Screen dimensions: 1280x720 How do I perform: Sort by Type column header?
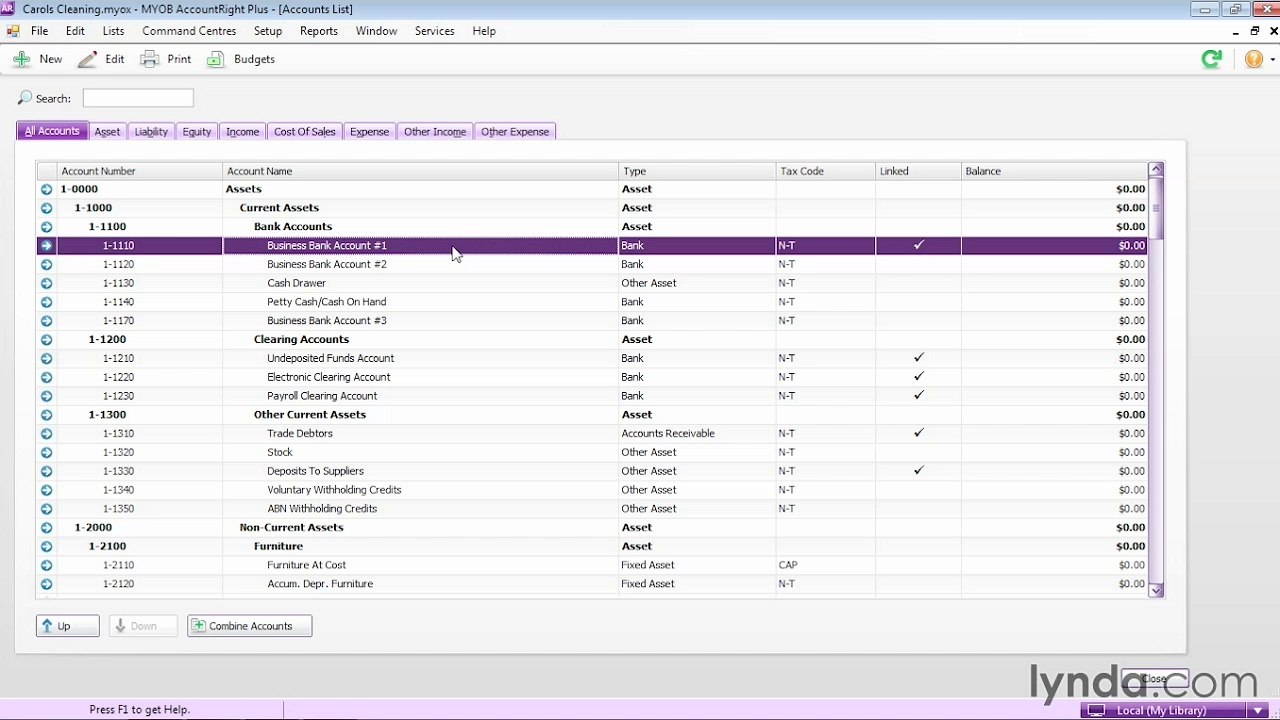coord(697,171)
